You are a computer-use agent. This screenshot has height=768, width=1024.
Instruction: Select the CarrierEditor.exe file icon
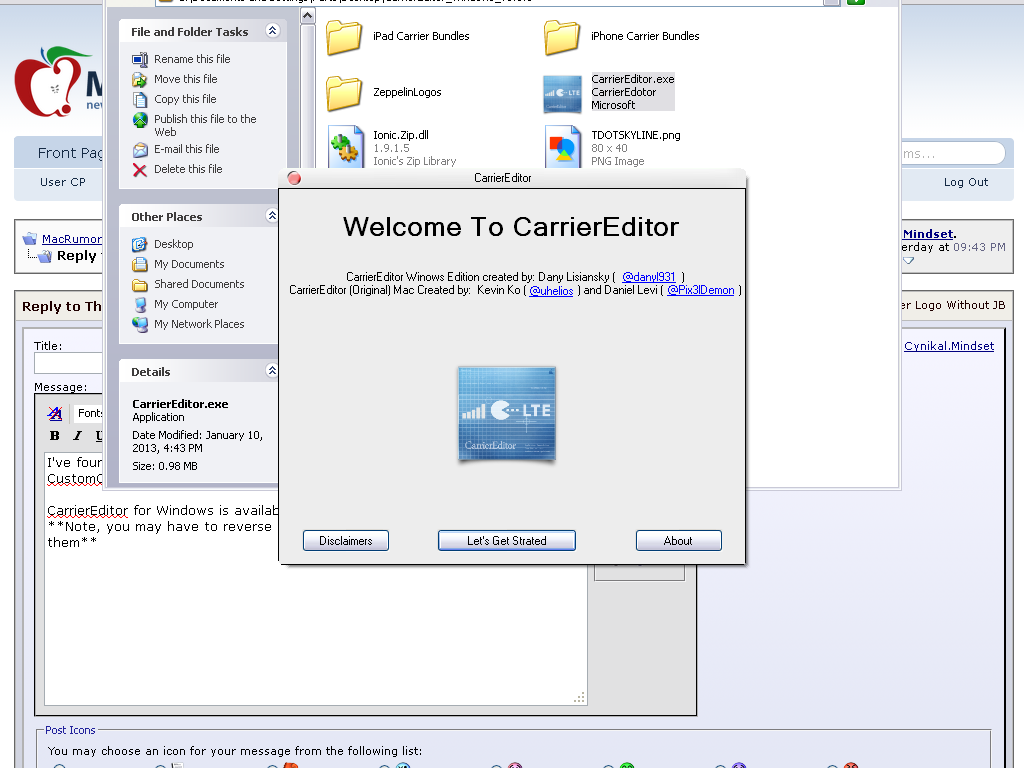562,93
